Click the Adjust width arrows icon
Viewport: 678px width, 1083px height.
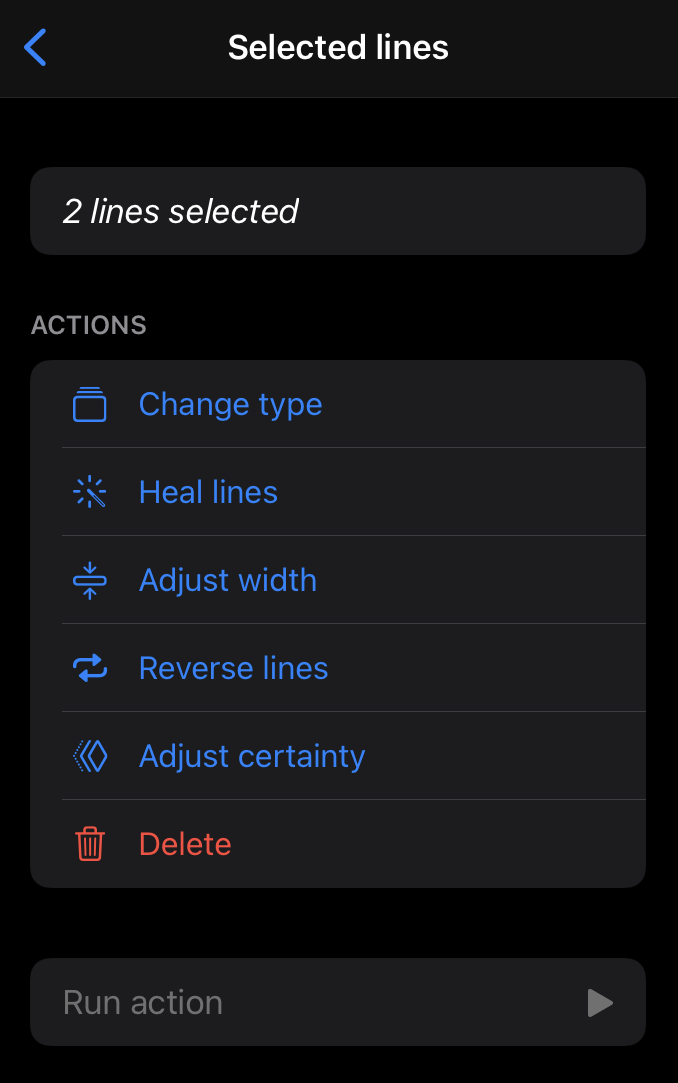pyautogui.click(x=90, y=580)
